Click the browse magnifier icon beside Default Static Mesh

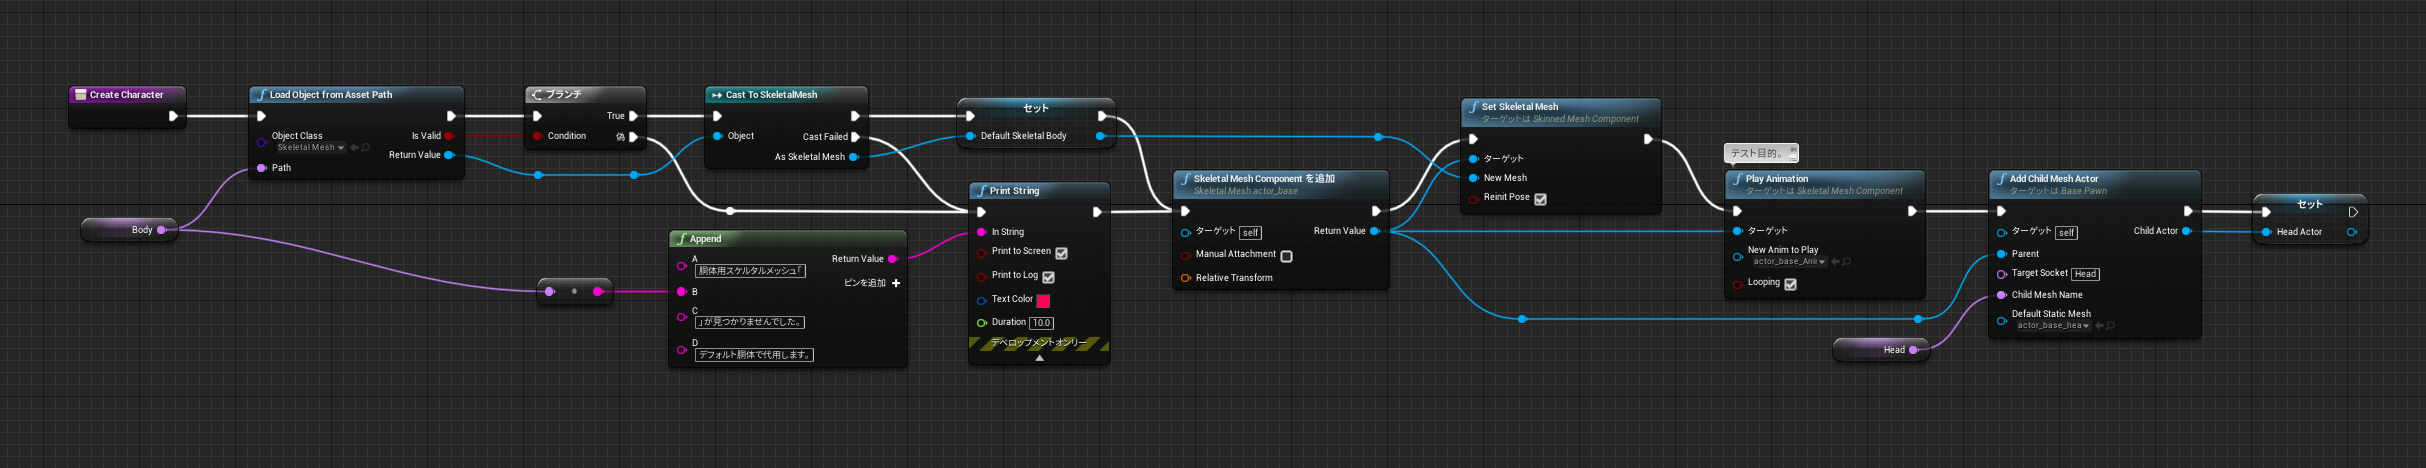pyautogui.click(x=2111, y=326)
